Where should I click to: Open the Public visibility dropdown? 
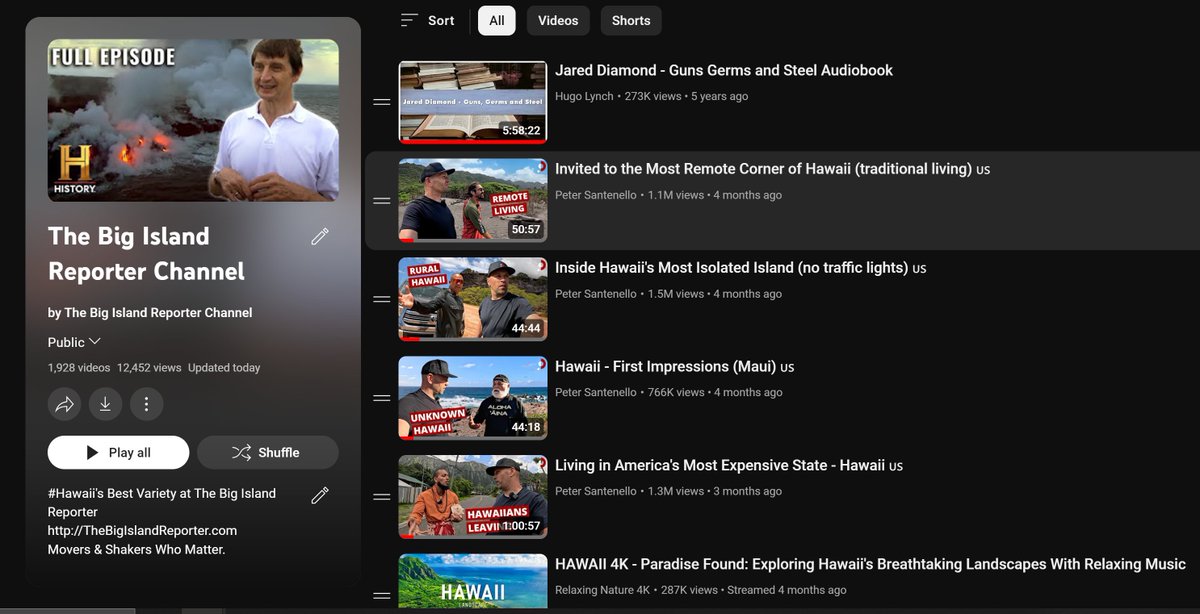coord(74,342)
